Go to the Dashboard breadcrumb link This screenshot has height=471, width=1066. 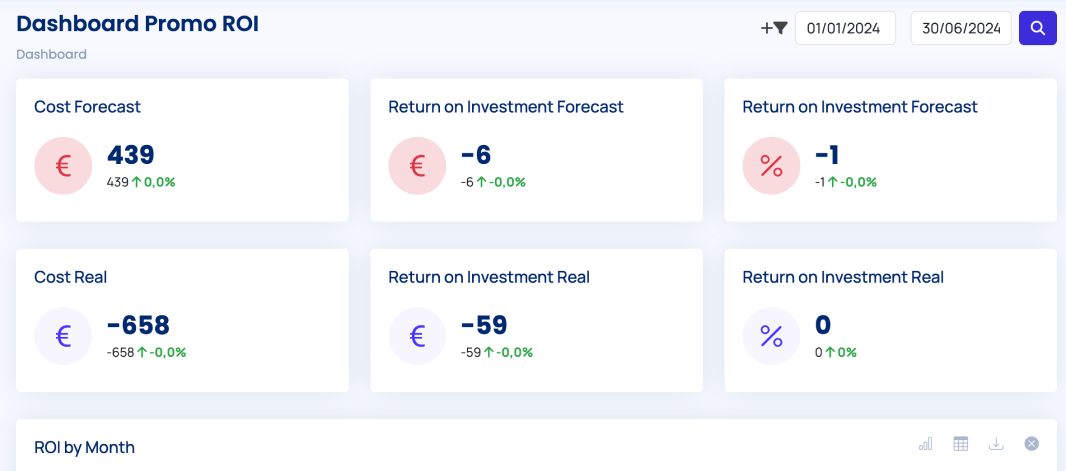(51, 54)
